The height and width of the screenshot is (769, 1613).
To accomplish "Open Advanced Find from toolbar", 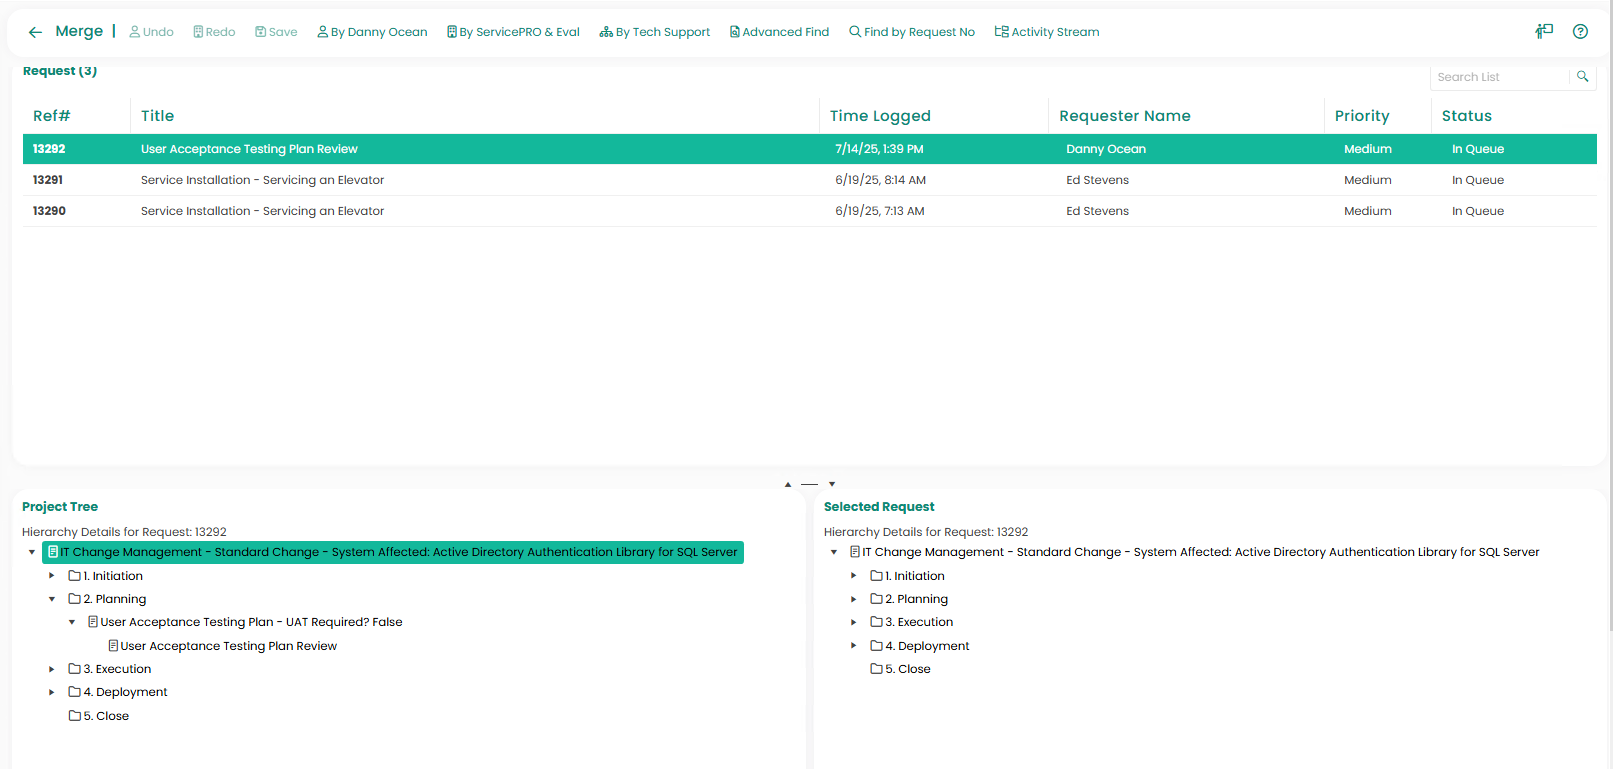I will tap(779, 32).
